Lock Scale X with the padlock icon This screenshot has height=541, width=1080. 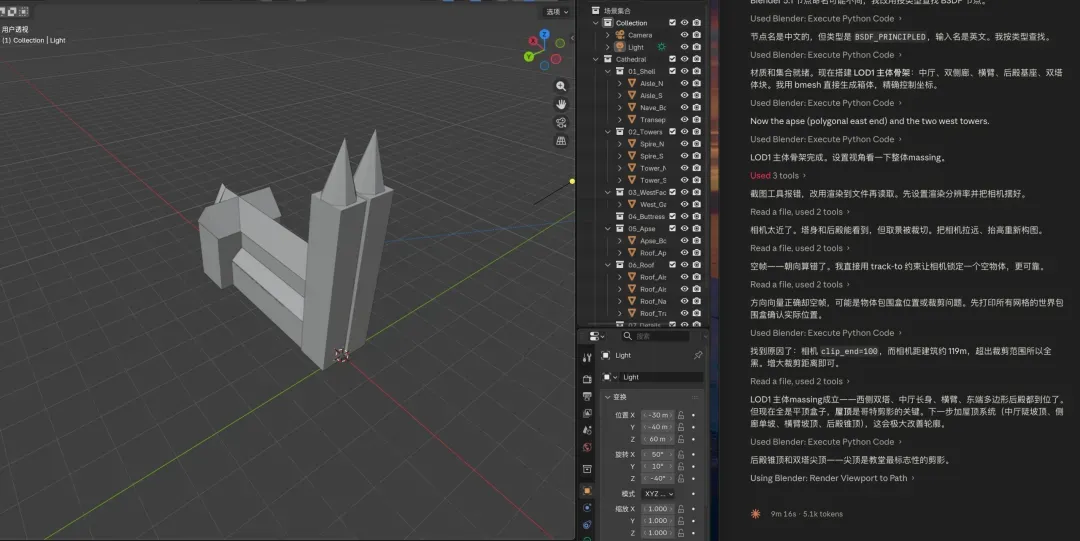(681, 509)
